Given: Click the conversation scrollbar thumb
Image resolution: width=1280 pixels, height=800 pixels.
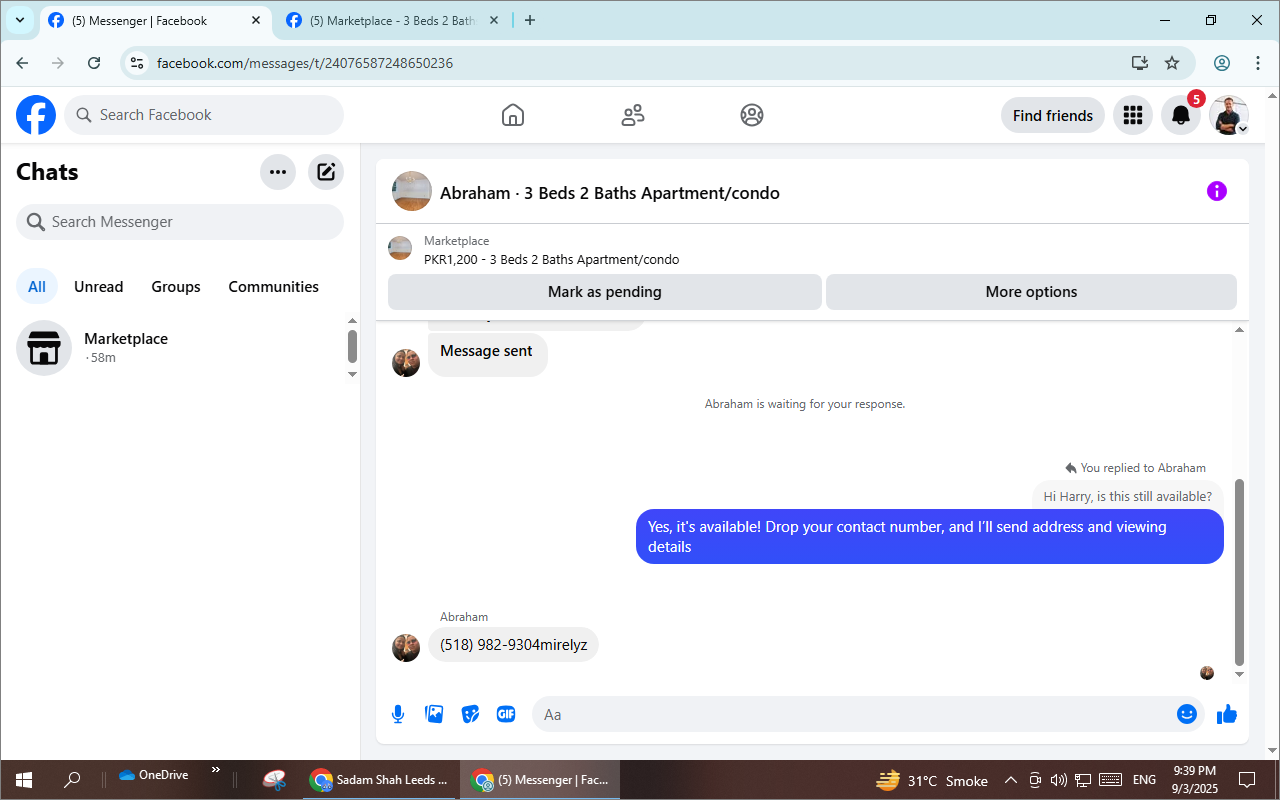Looking at the screenshot, I should click(x=1240, y=572).
